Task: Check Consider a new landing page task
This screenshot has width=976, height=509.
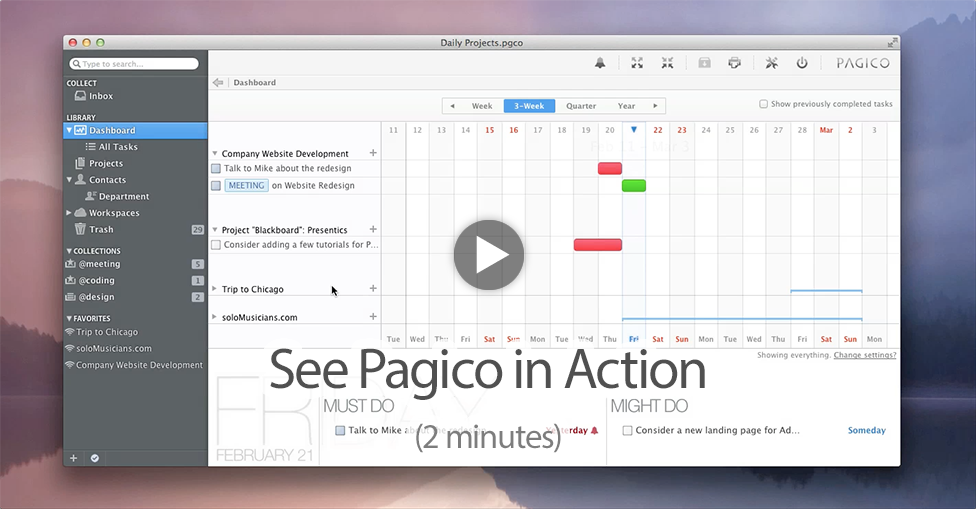Action: pyautogui.click(x=627, y=431)
